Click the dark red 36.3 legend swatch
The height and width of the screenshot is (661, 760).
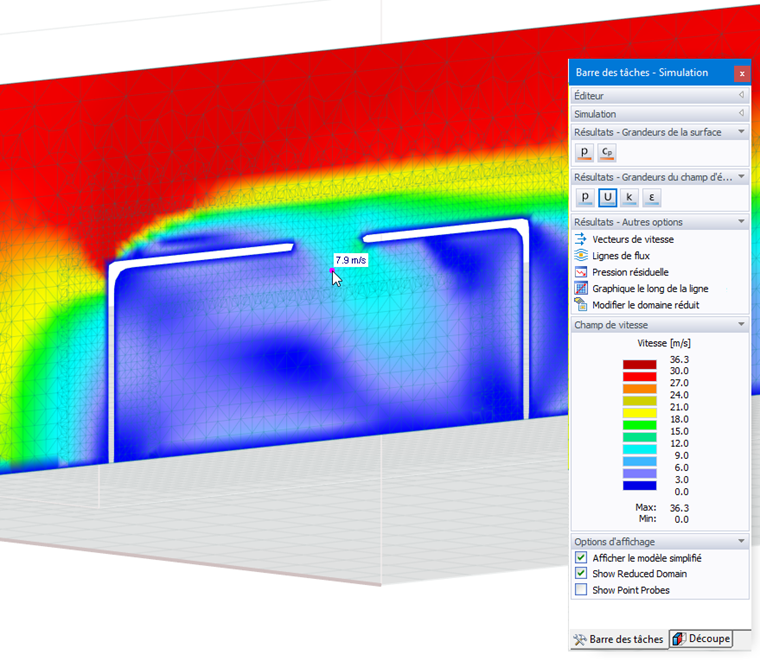pos(639,365)
